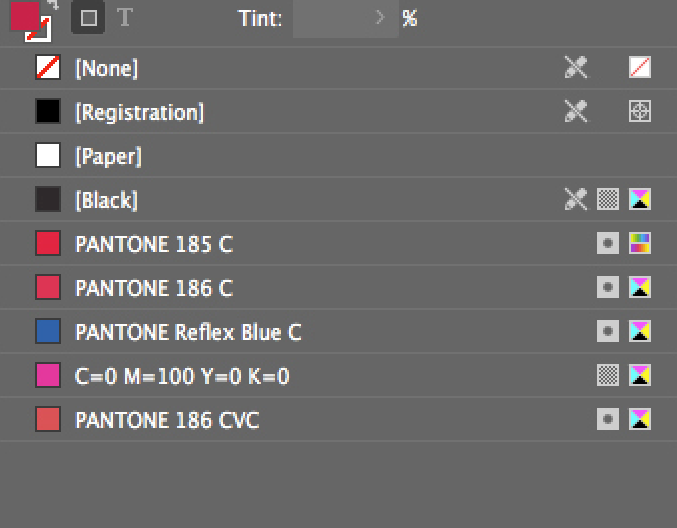
Task: Click the spot color icon on PANTONE 186 CVC
Action: pyautogui.click(x=608, y=420)
